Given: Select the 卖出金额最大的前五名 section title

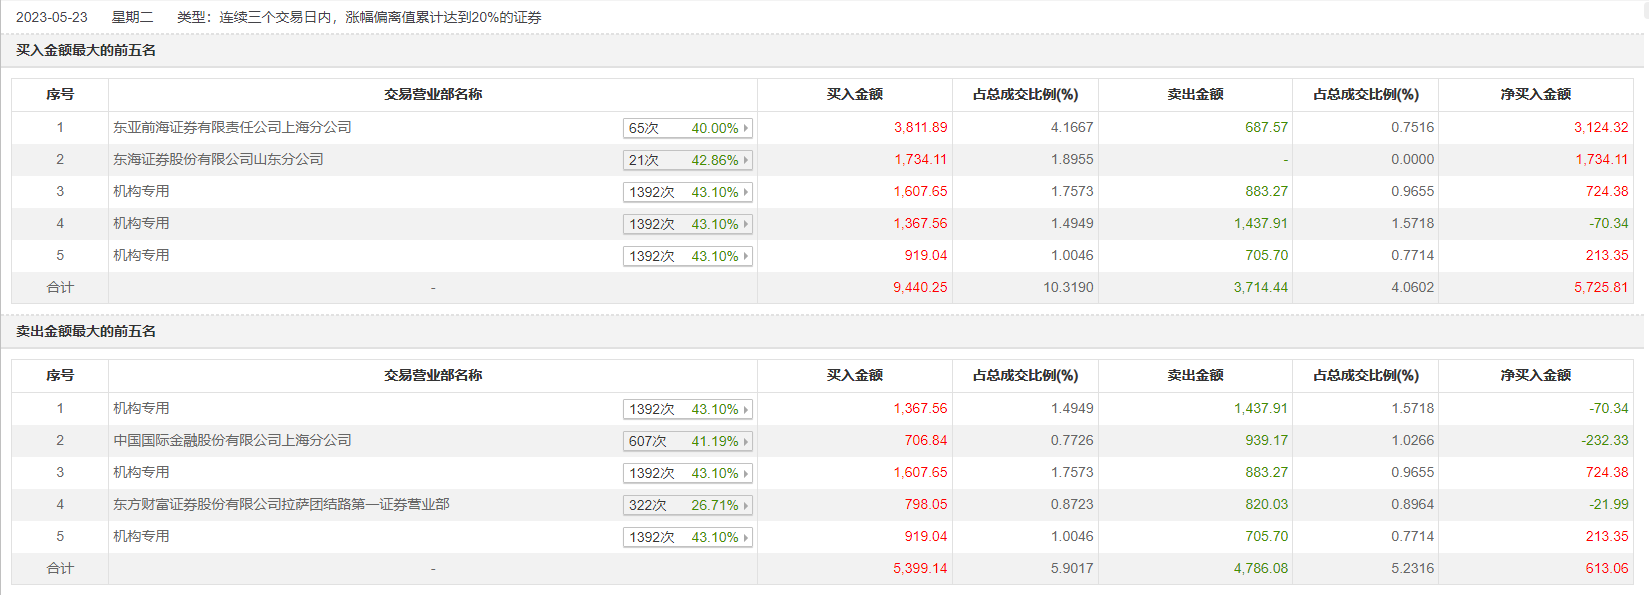Looking at the screenshot, I should (x=86, y=331).
